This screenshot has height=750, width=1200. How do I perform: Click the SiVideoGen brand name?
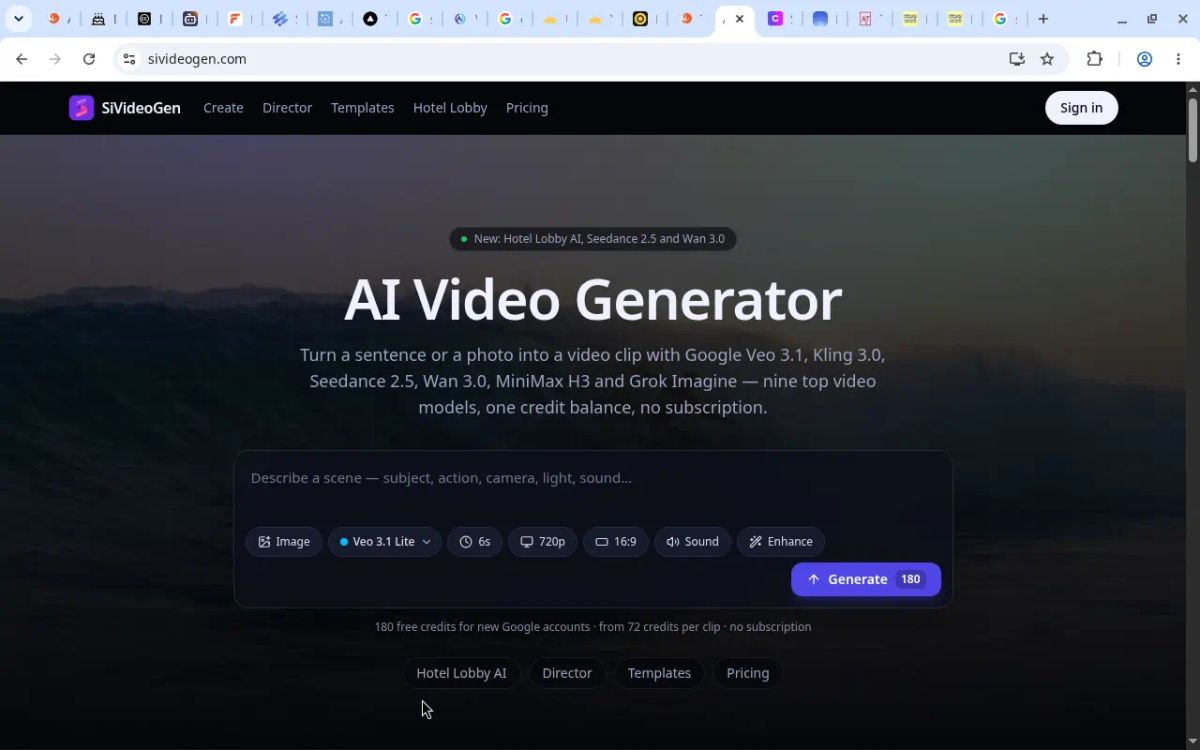point(141,108)
